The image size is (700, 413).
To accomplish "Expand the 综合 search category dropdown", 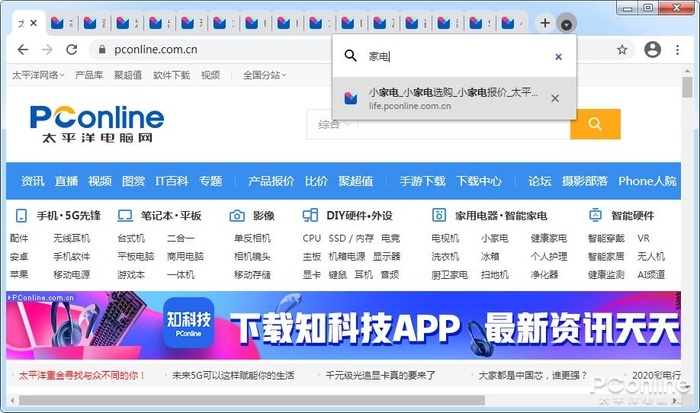I will tap(334, 125).
